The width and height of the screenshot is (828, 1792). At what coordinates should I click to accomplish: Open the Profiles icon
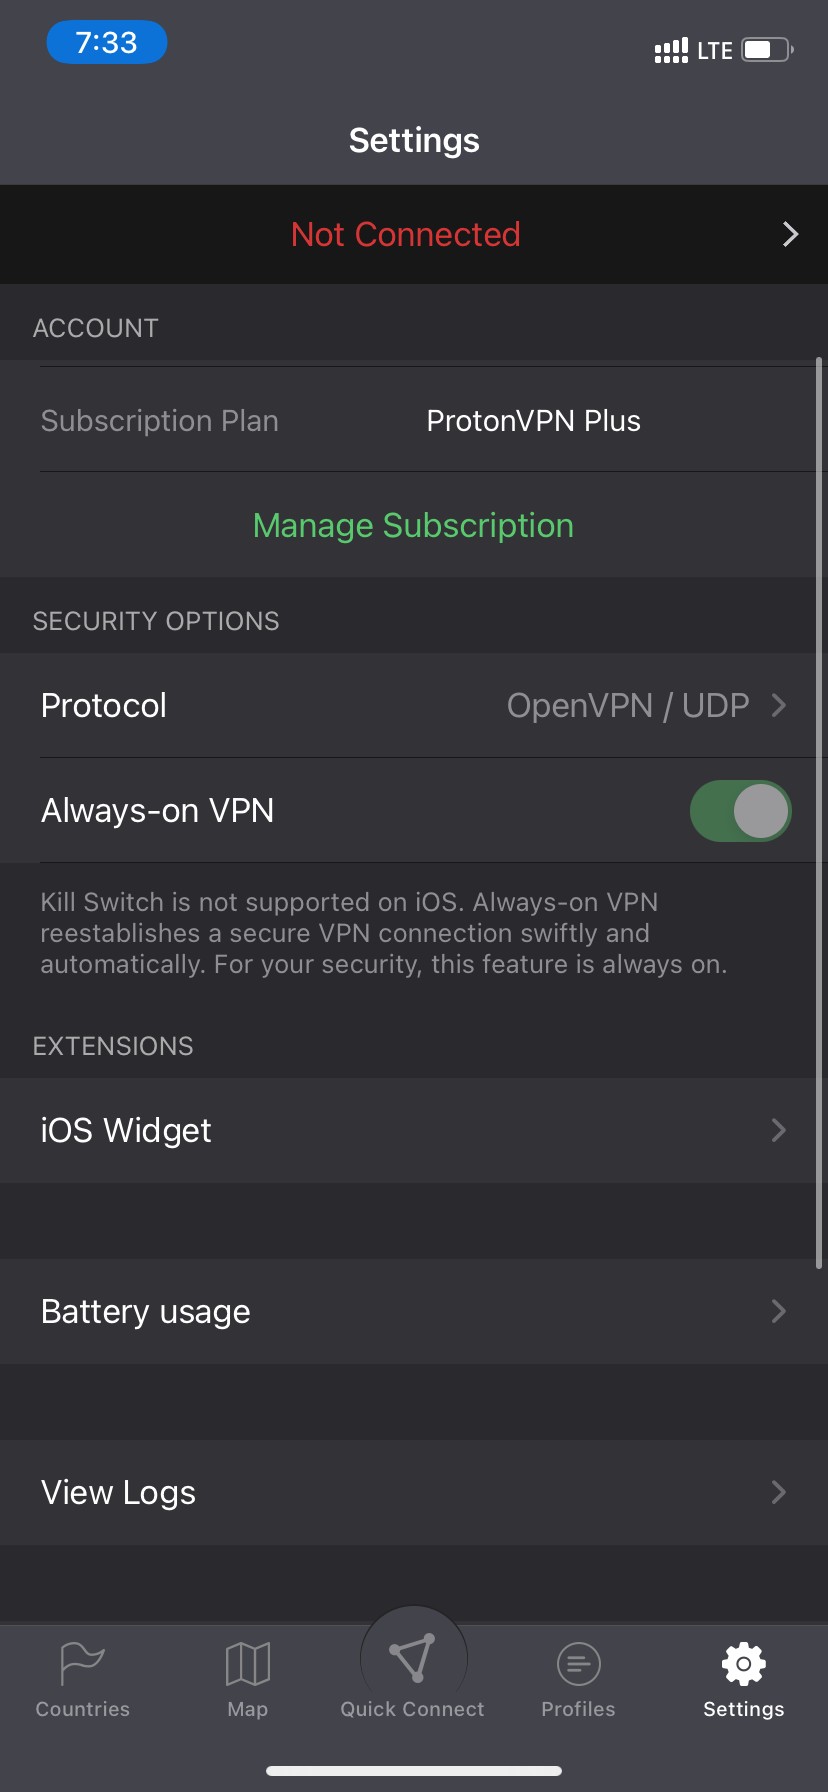579,1664
